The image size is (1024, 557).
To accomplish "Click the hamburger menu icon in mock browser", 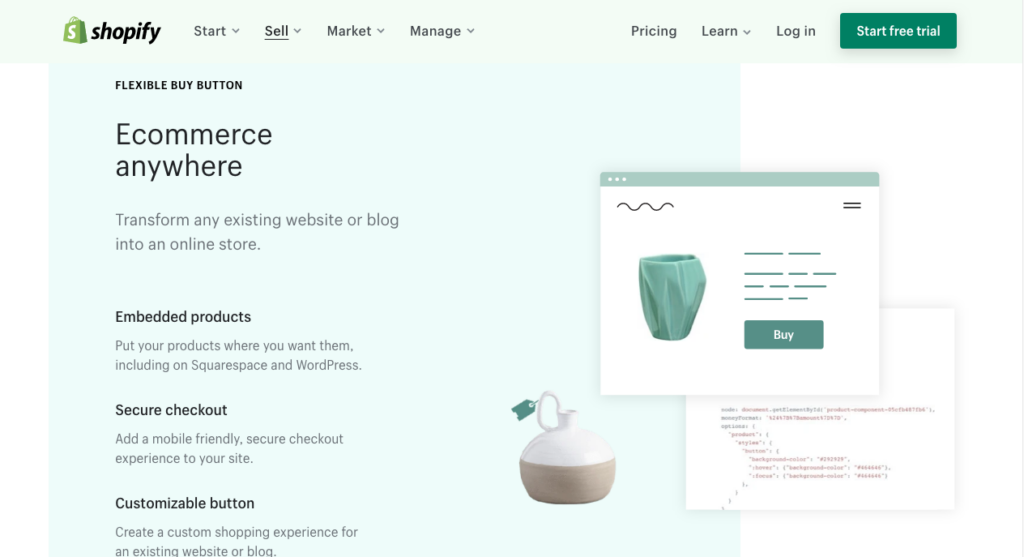I will (852, 206).
